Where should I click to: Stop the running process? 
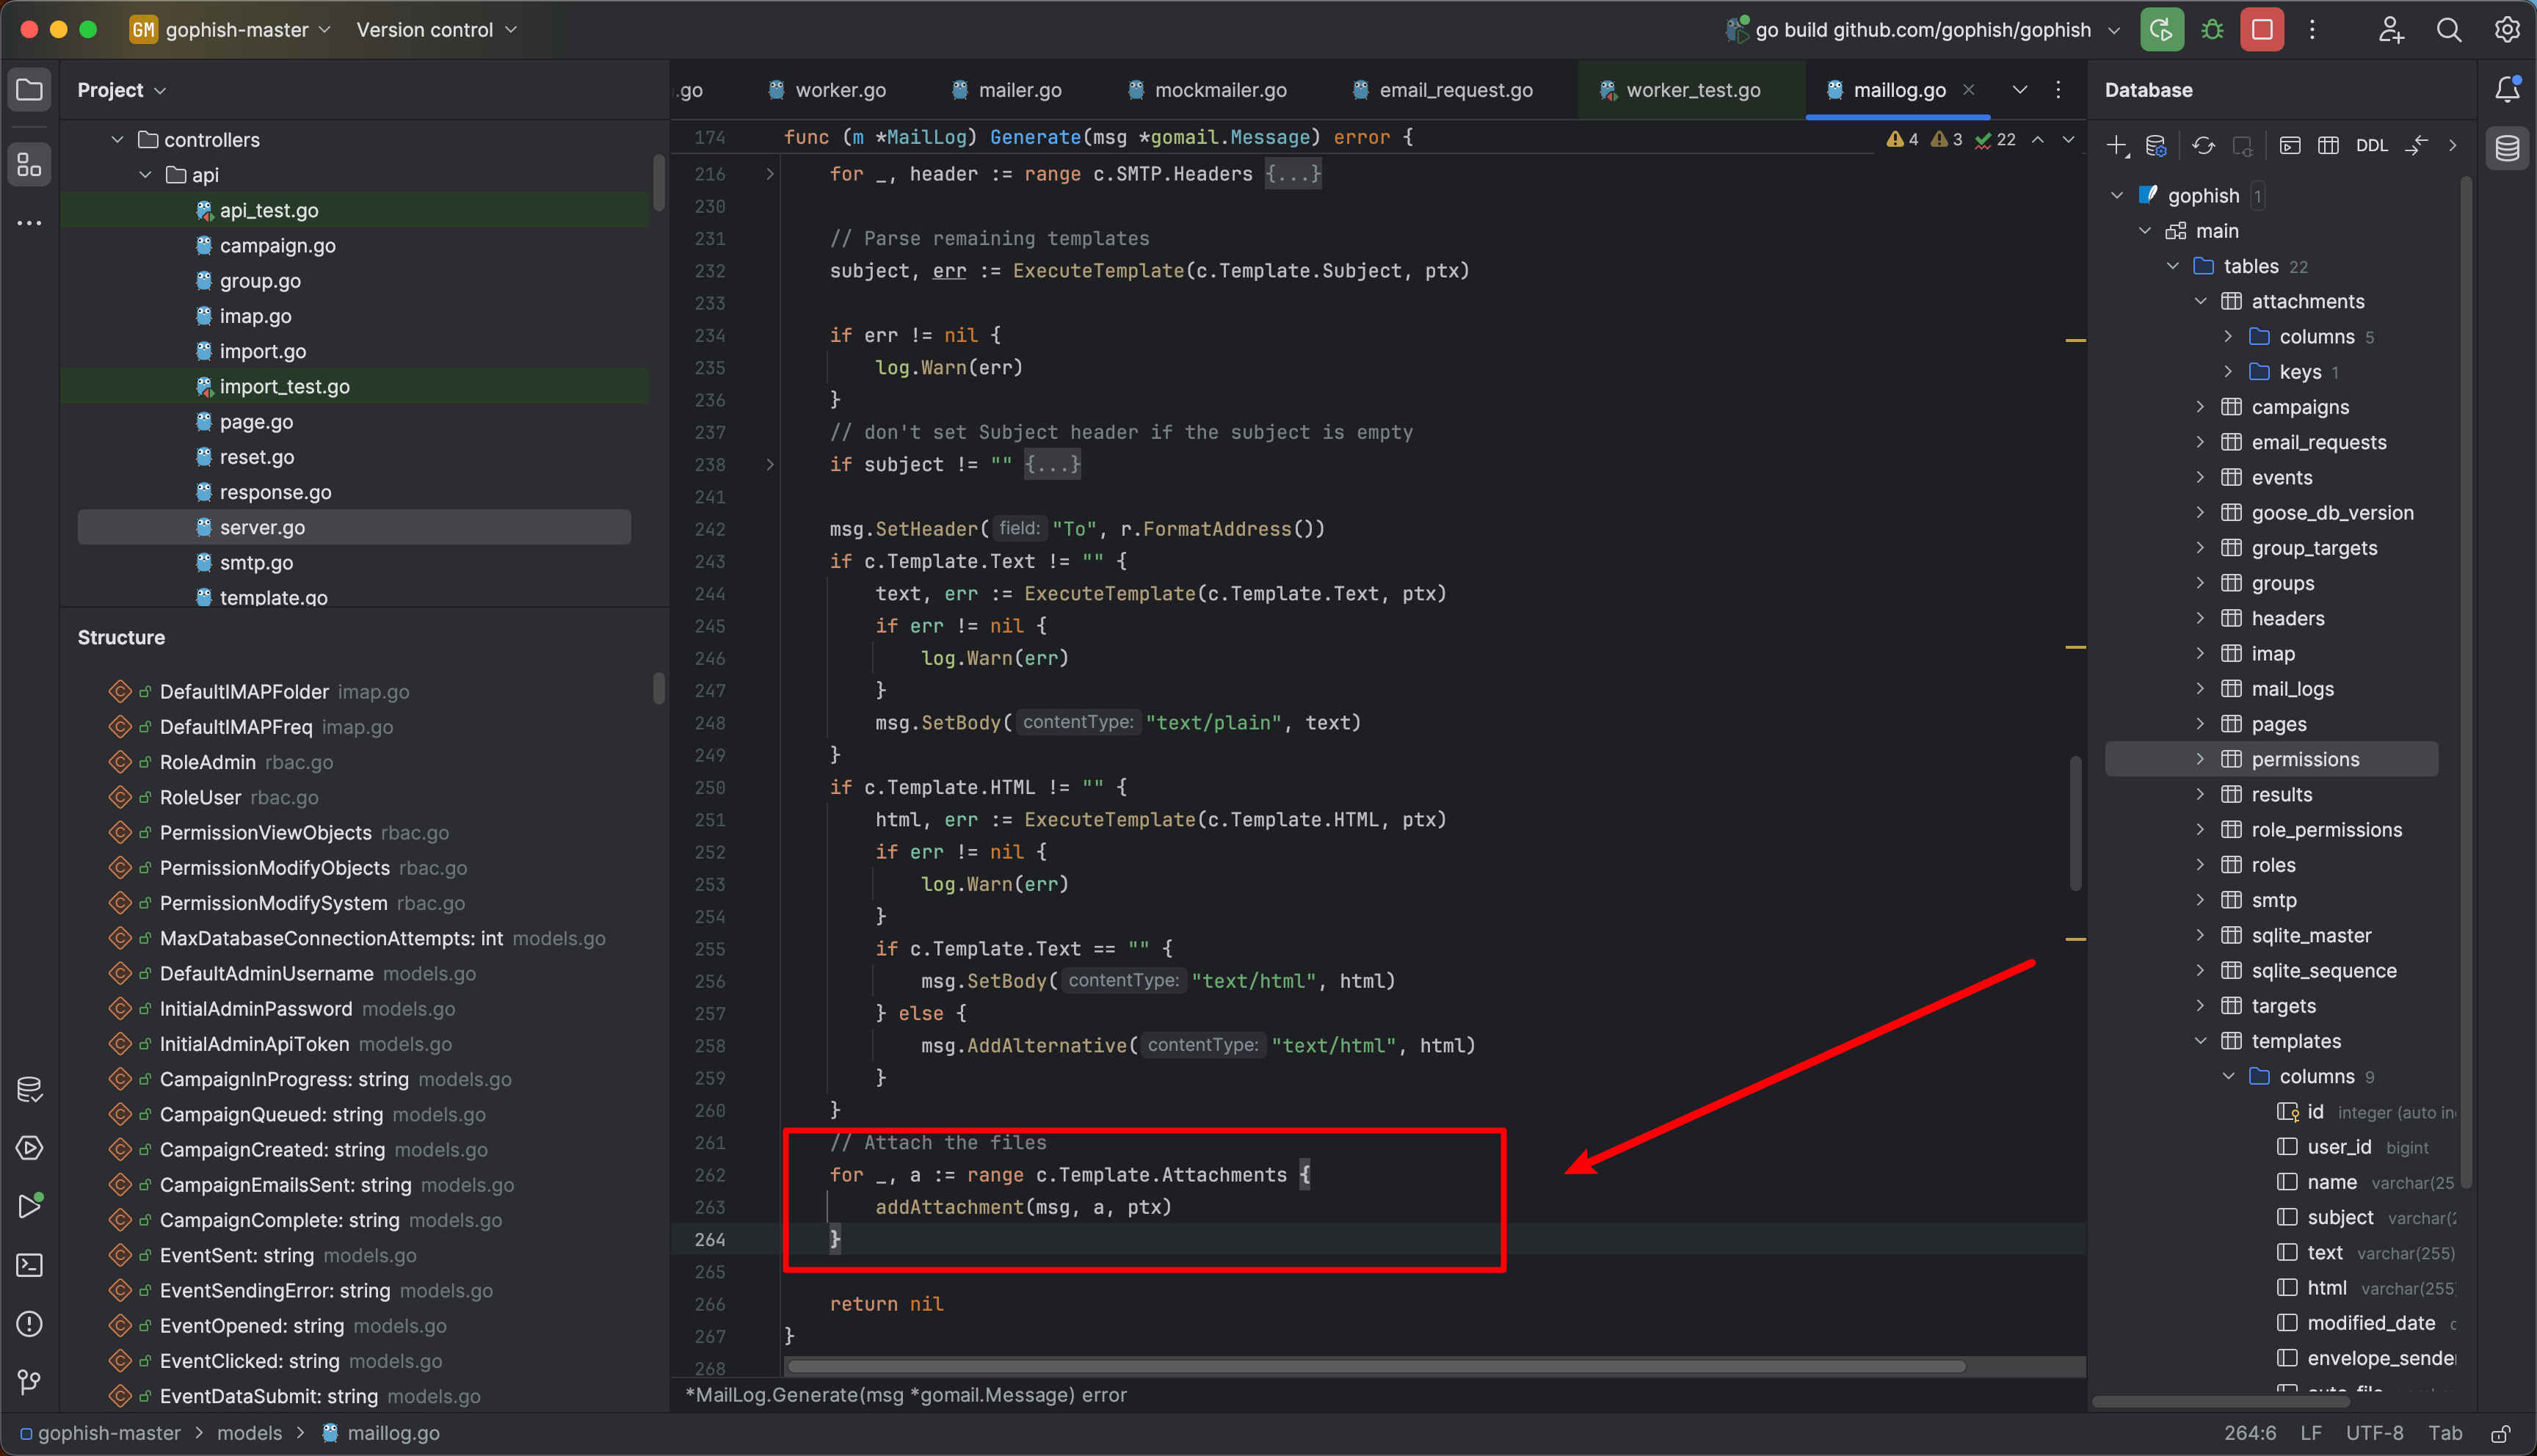click(x=2262, y=30)
